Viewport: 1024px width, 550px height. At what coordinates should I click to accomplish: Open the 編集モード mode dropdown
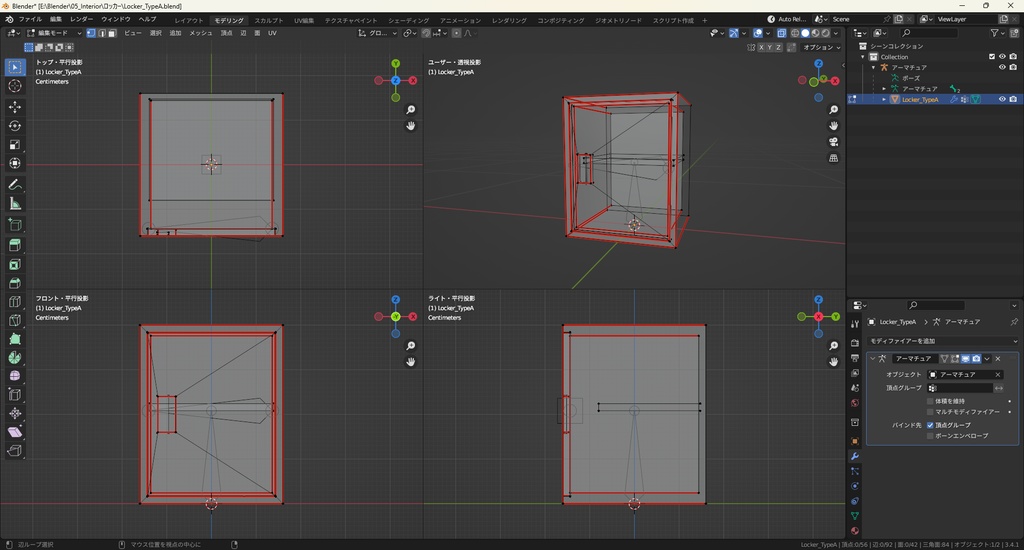click(x=55, y=33)
